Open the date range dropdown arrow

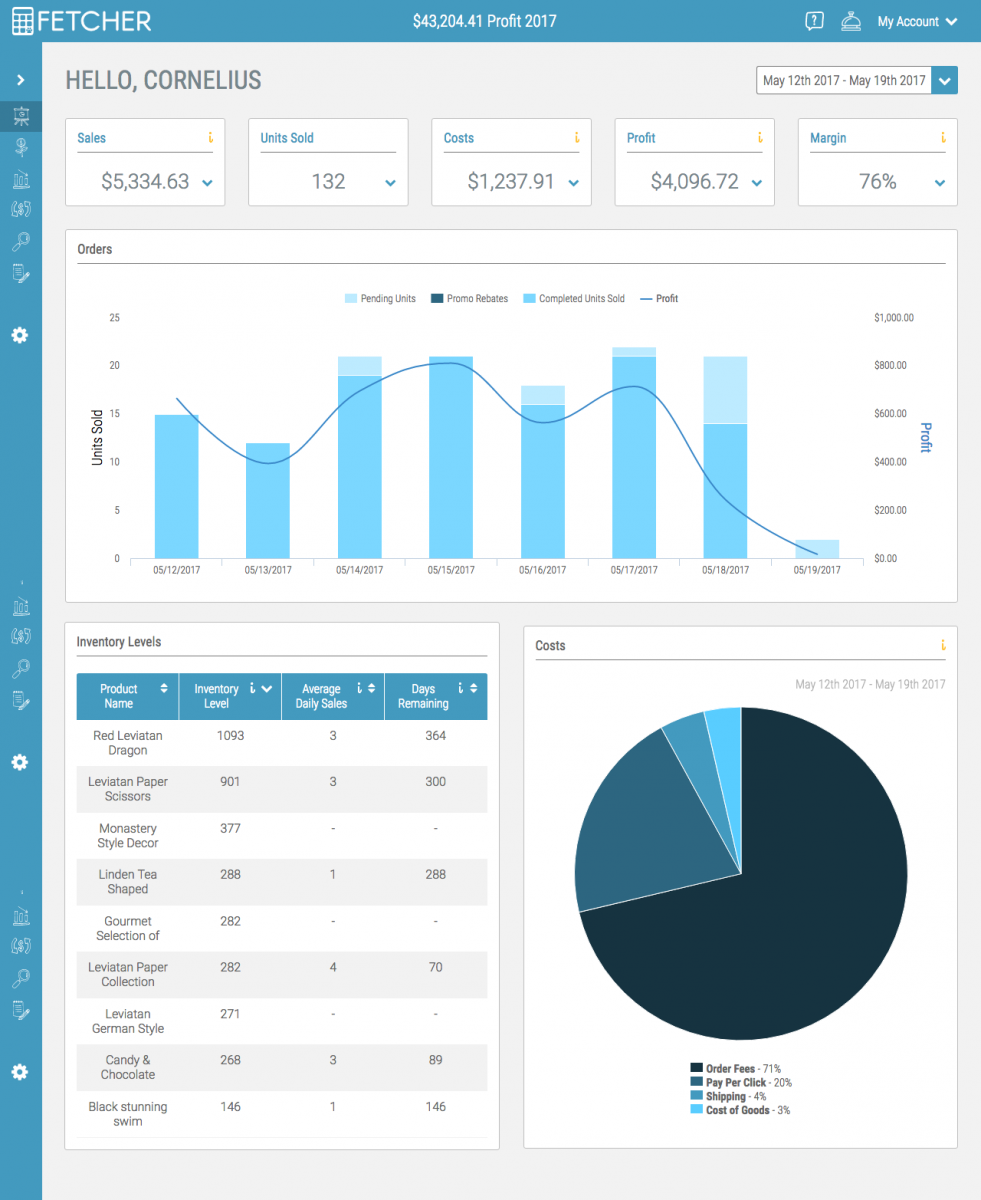coord(944,81)
